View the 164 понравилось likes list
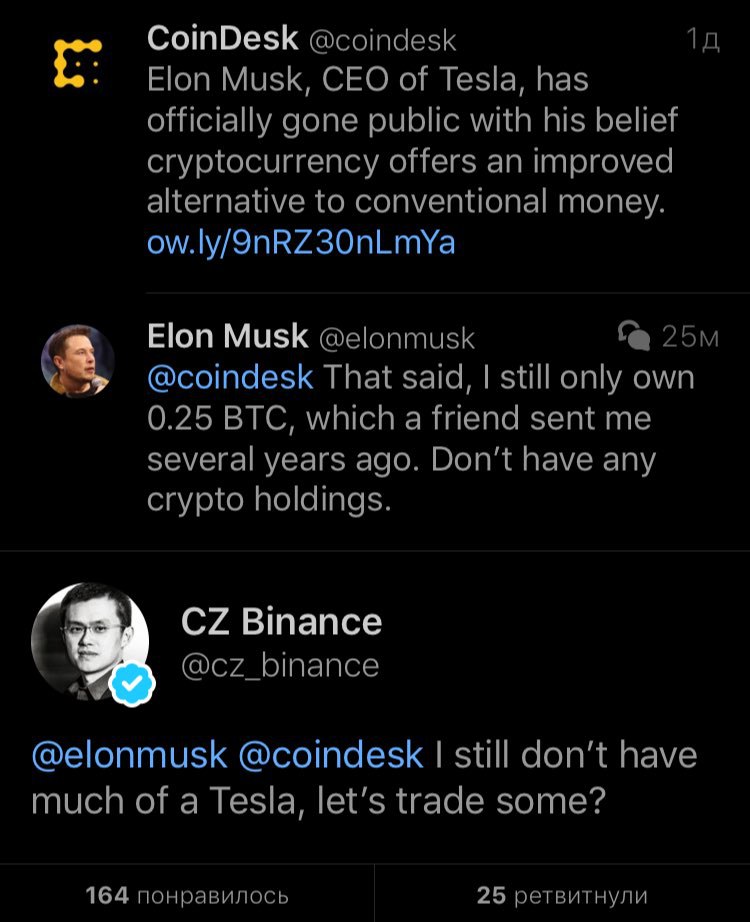The width and height of the screenshot is (750, 922). coord(187,895)
